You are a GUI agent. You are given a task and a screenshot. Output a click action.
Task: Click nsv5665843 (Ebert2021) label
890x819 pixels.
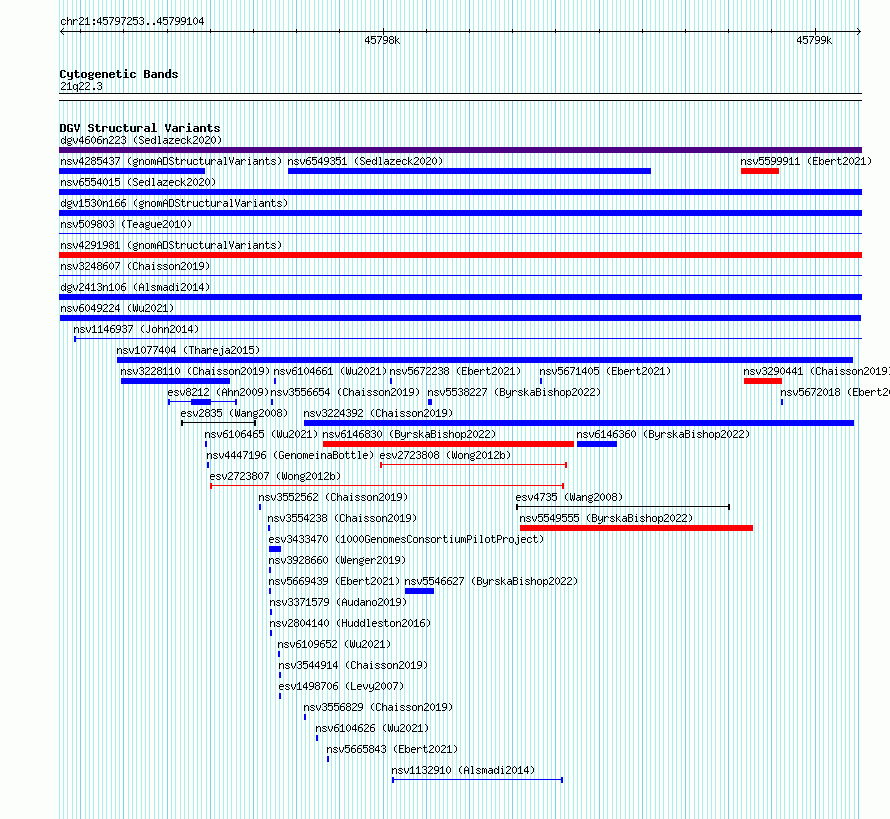(x=392, y=749)
